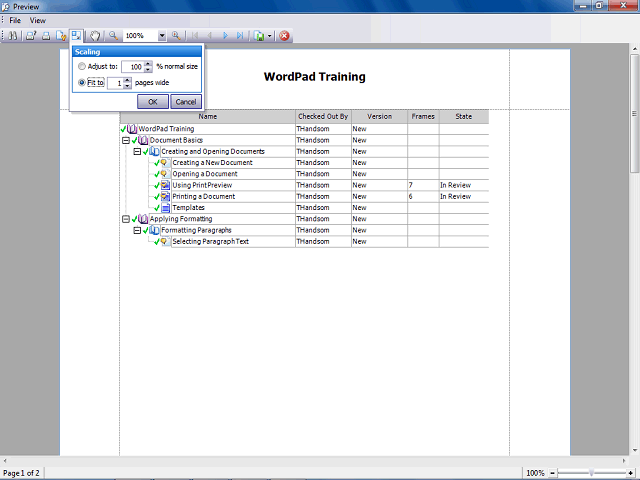Click the lightbulb icon for Selecting Paragraph Text

(x=165, y=242)
